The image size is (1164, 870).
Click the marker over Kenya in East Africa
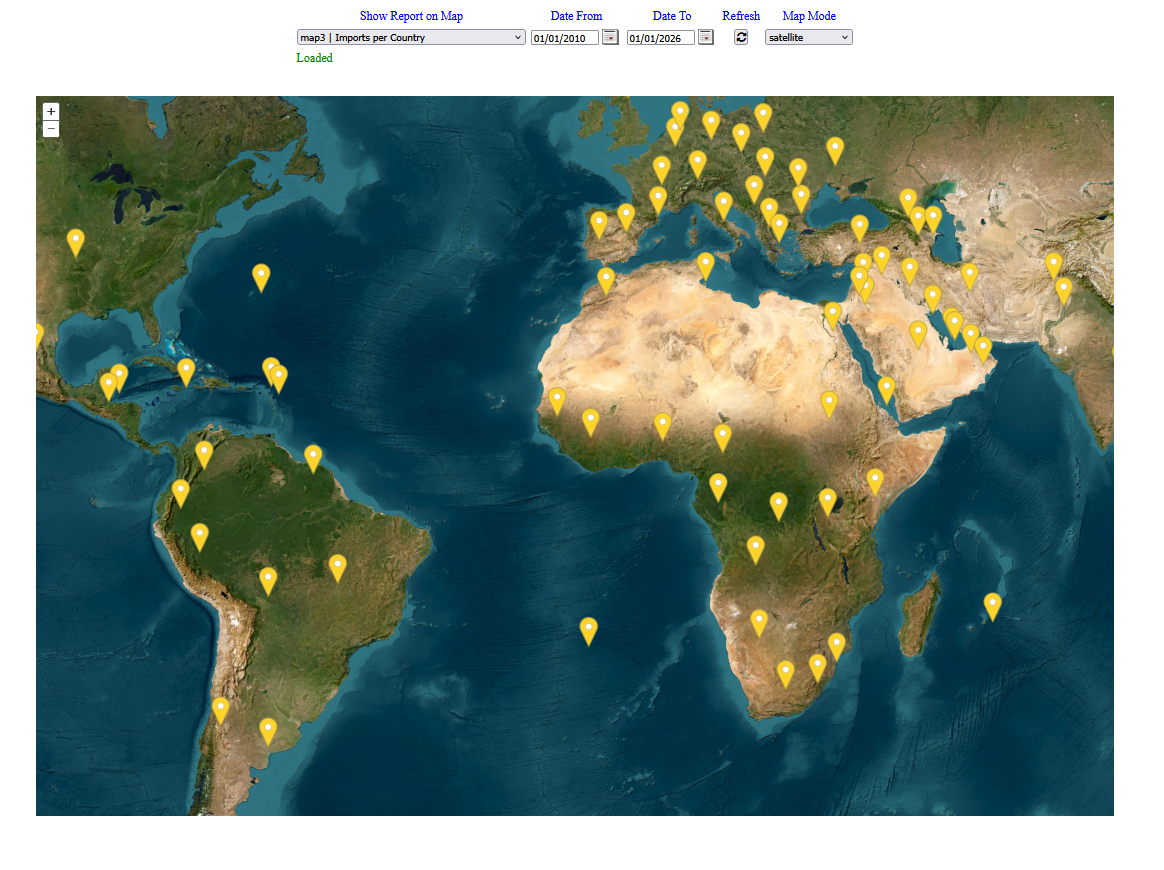pyautogui.click(x=875, y=481)
